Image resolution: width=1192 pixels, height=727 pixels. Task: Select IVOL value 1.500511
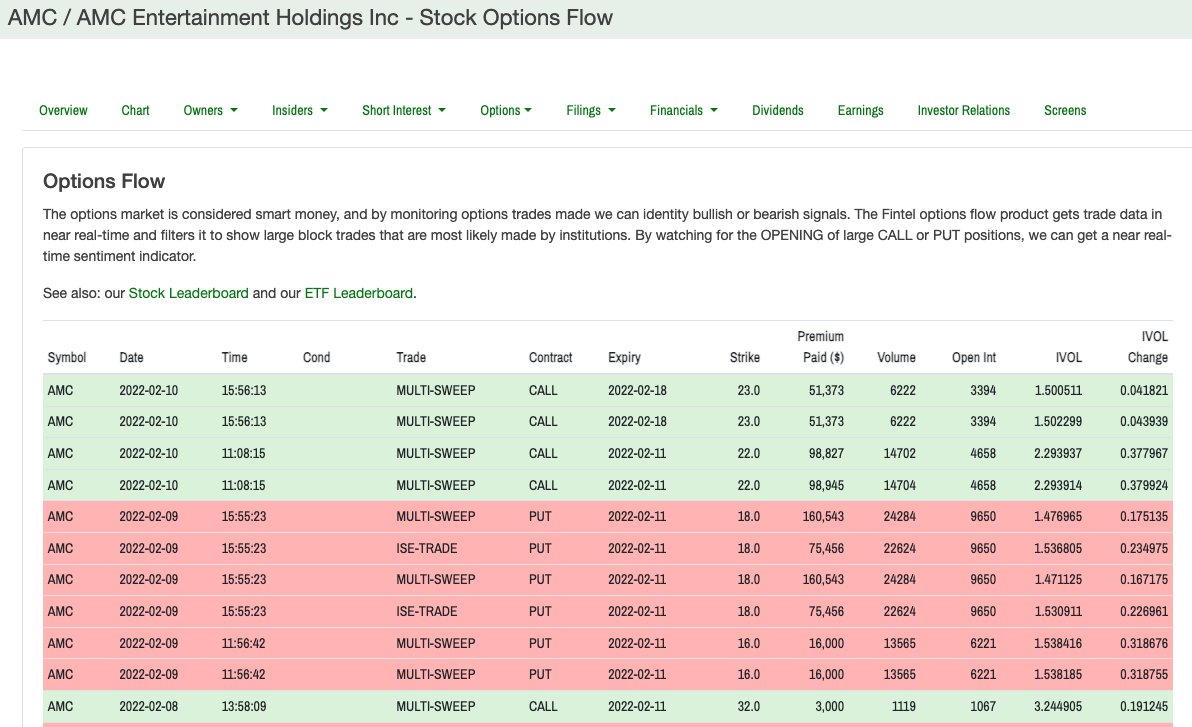tap(1057, 390)
